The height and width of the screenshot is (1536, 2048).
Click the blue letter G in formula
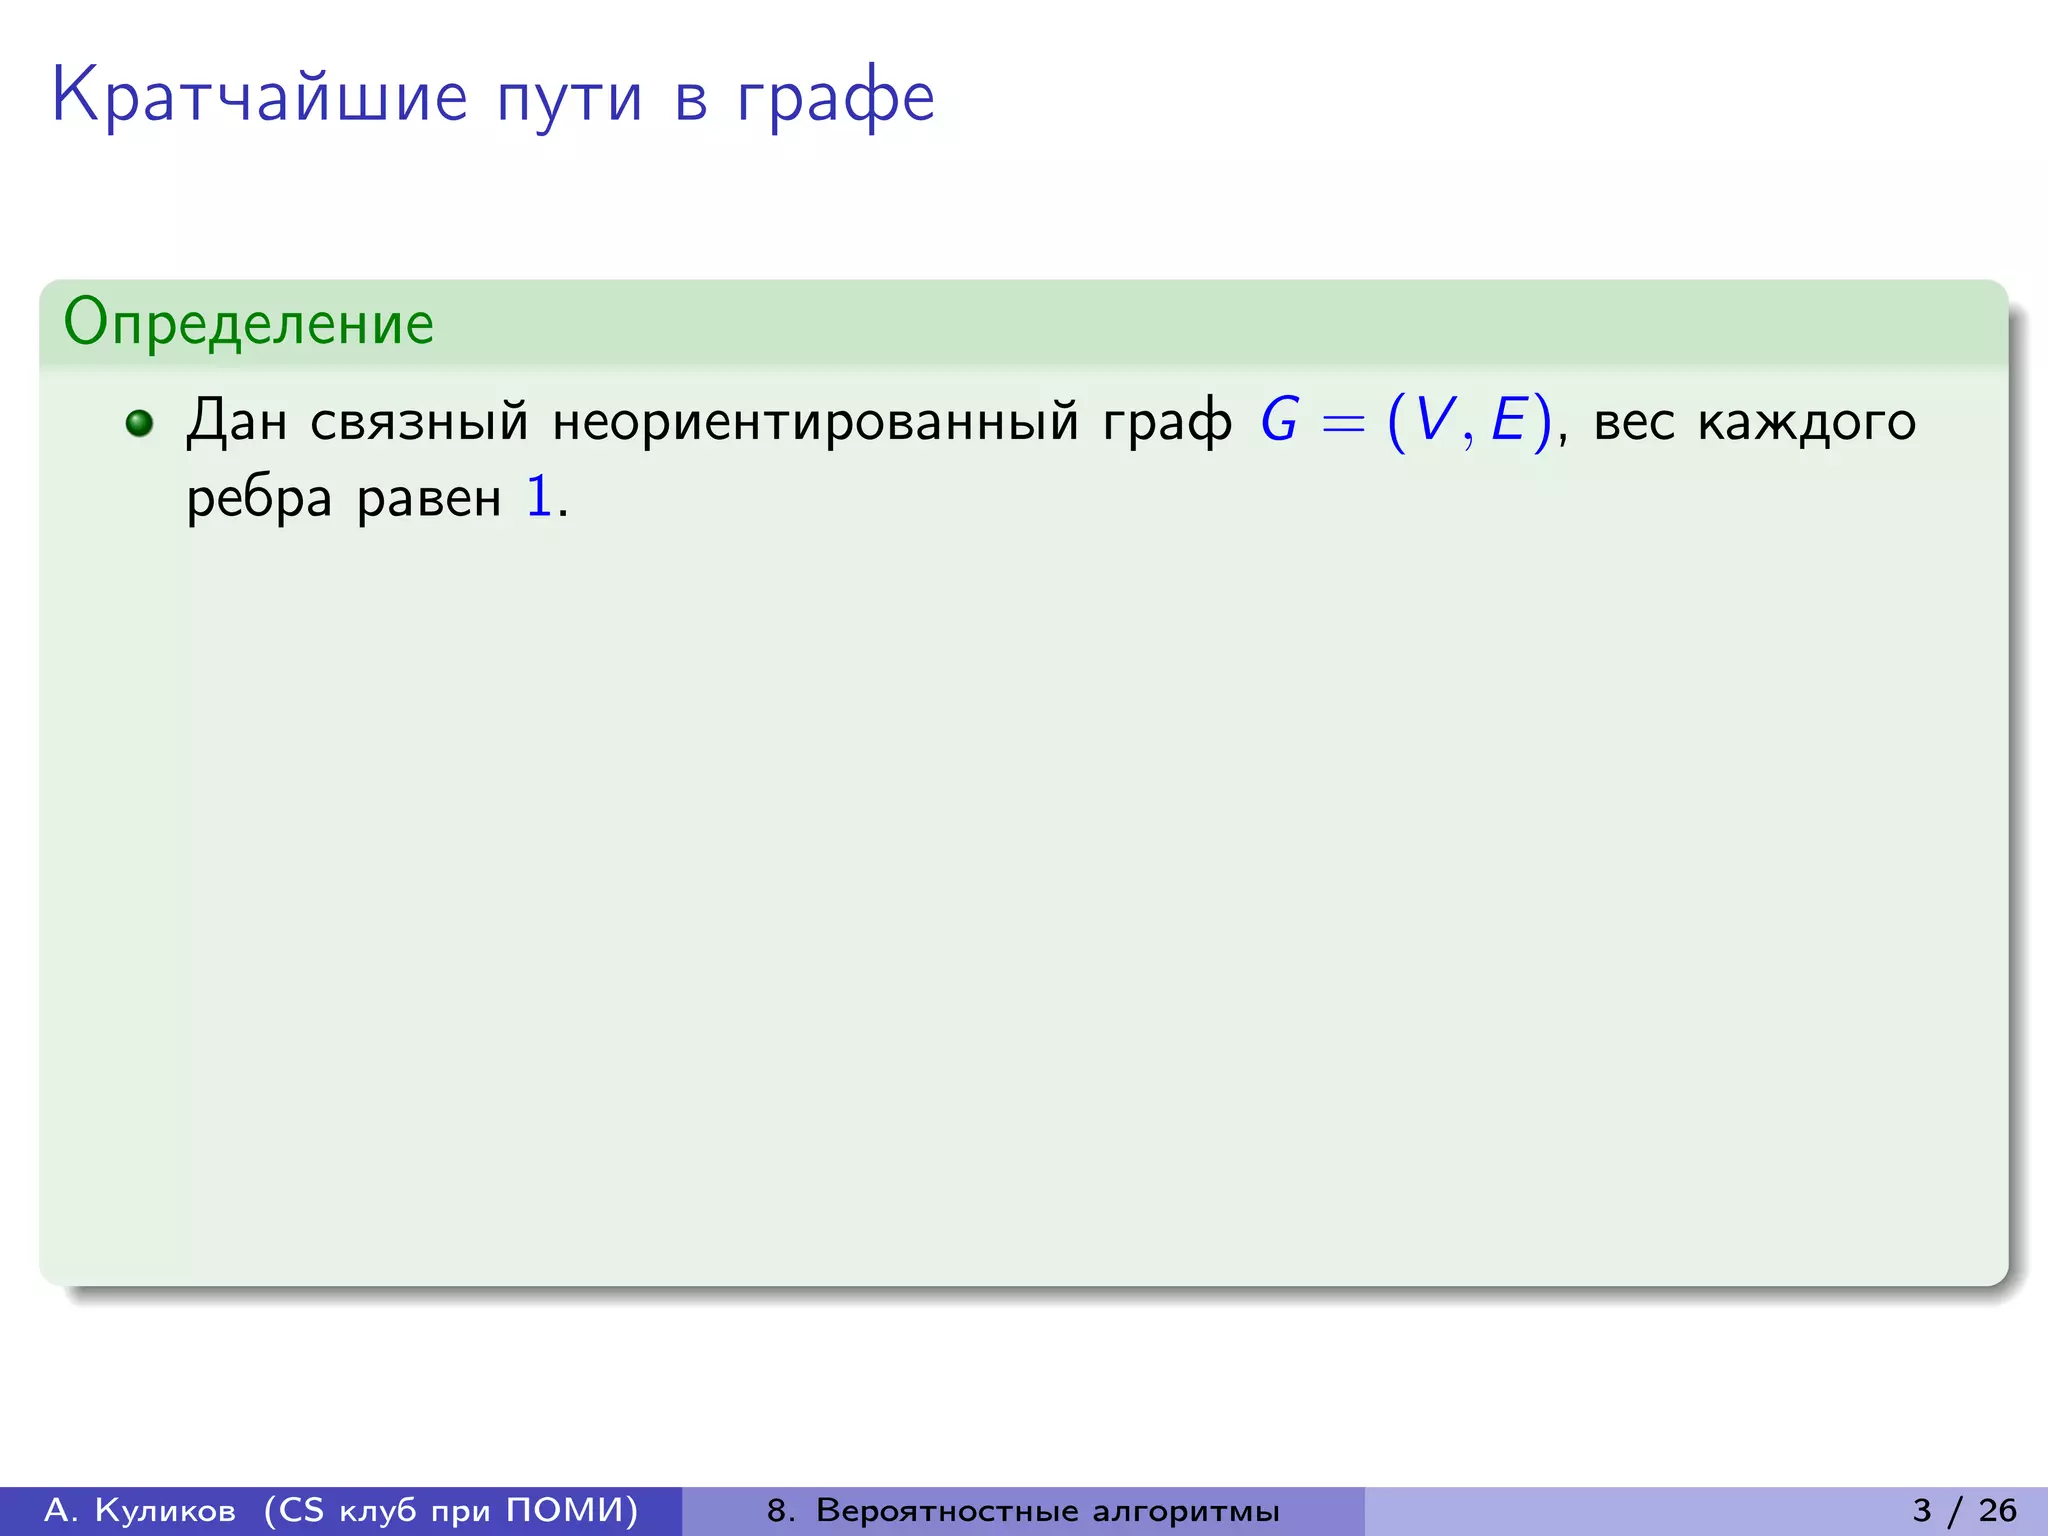click(1280, 420)
